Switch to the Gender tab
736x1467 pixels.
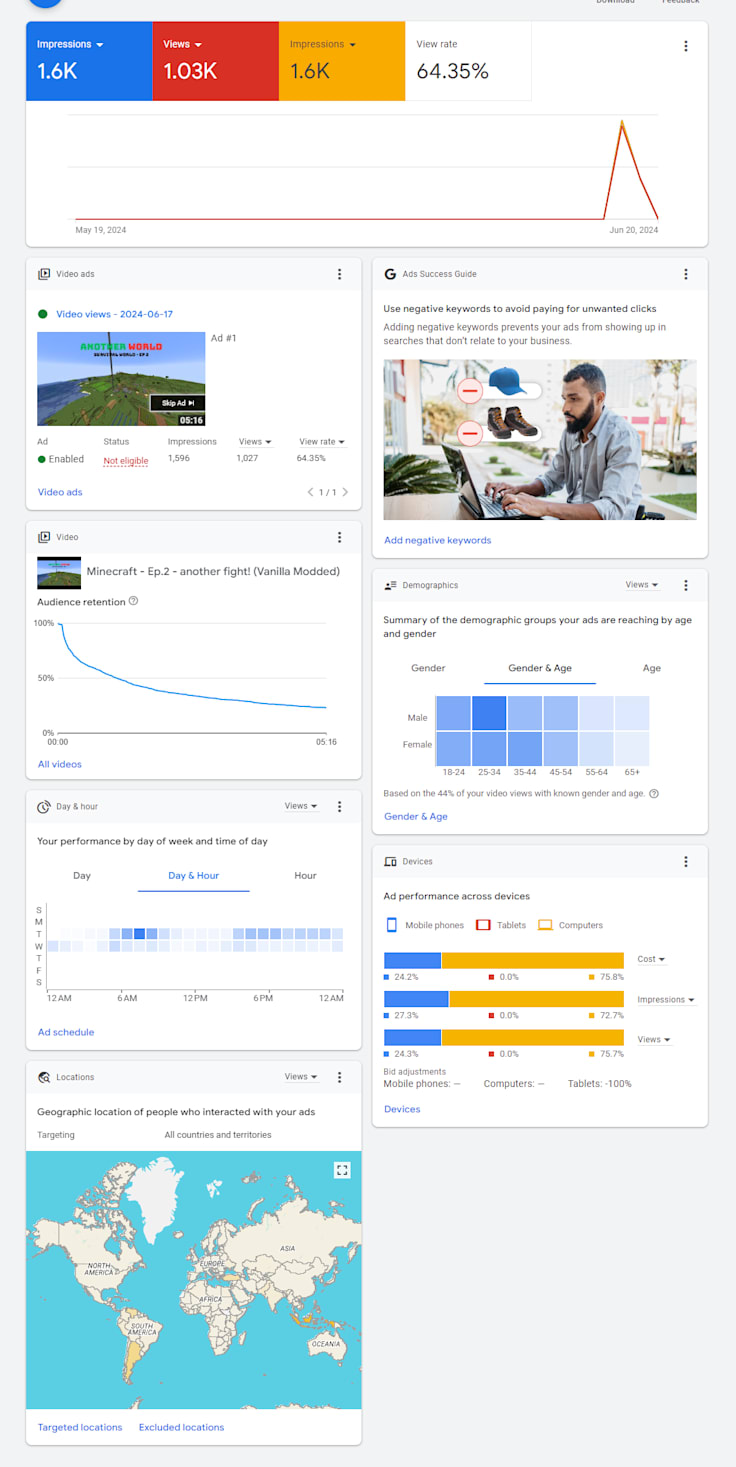click(428, 668)
